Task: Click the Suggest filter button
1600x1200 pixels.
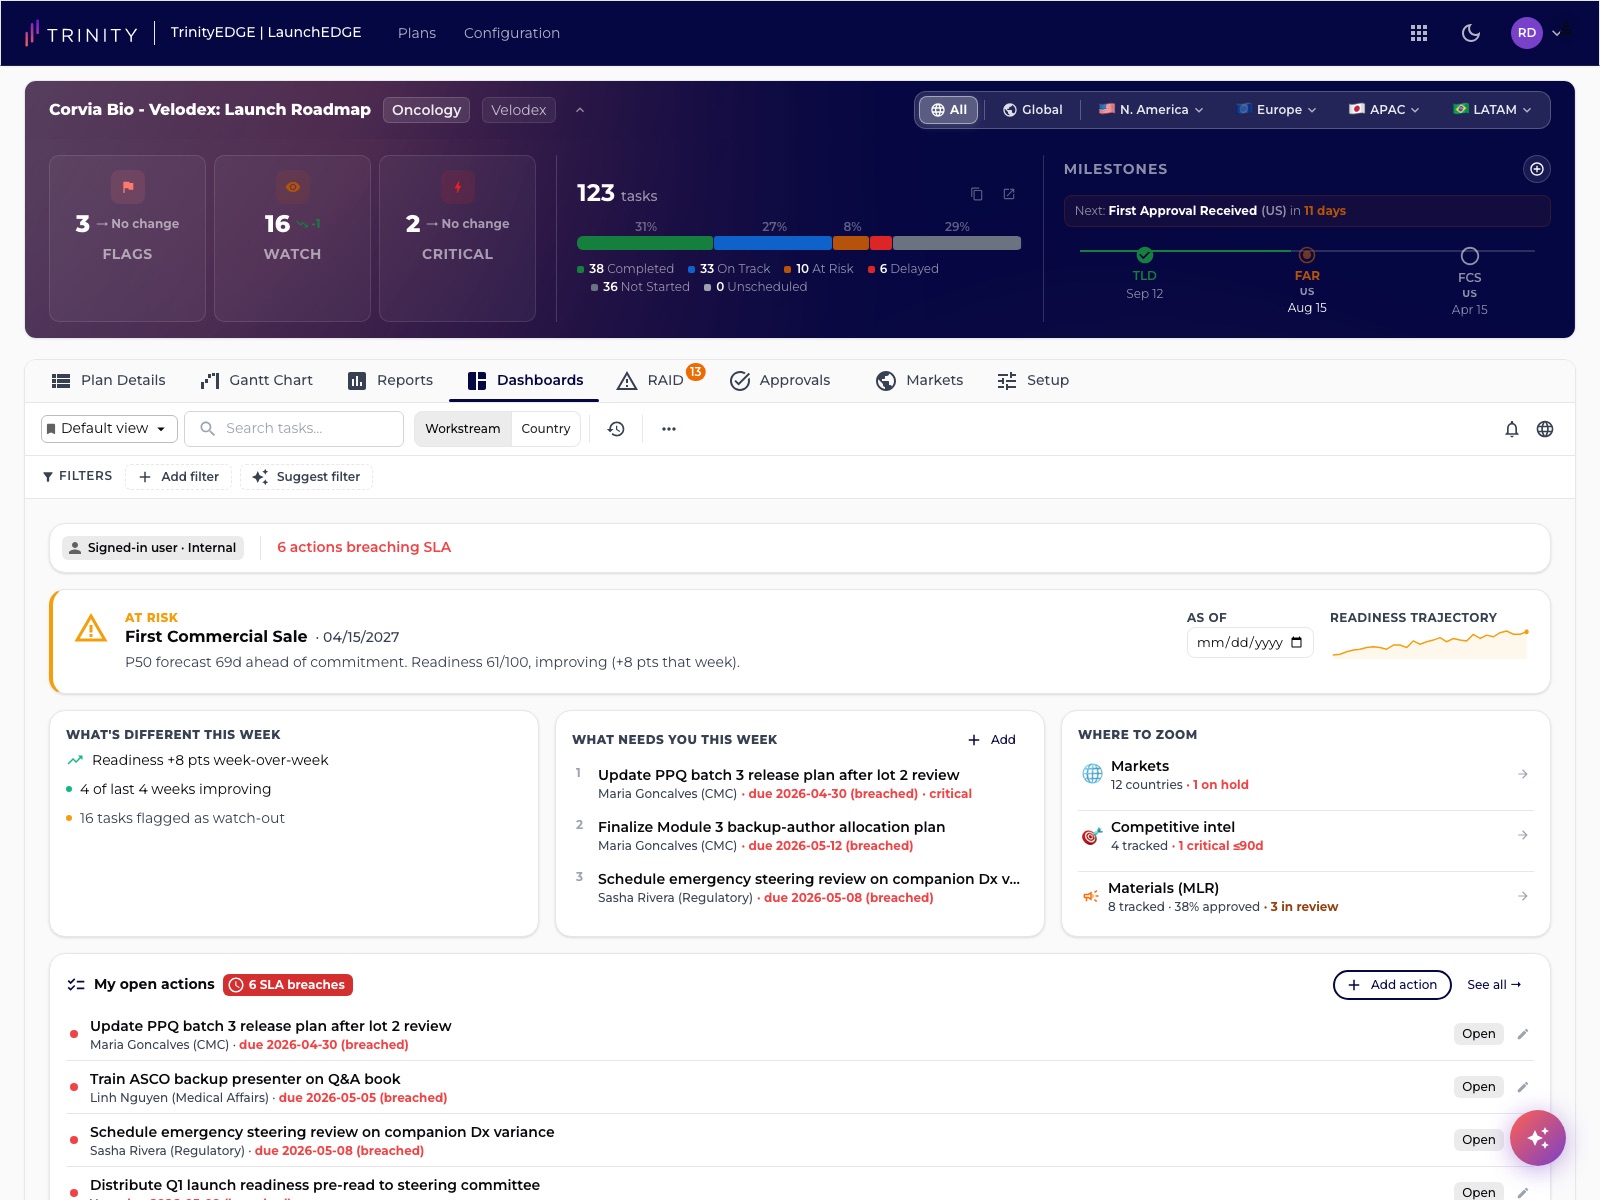Action: click(307, 477)
